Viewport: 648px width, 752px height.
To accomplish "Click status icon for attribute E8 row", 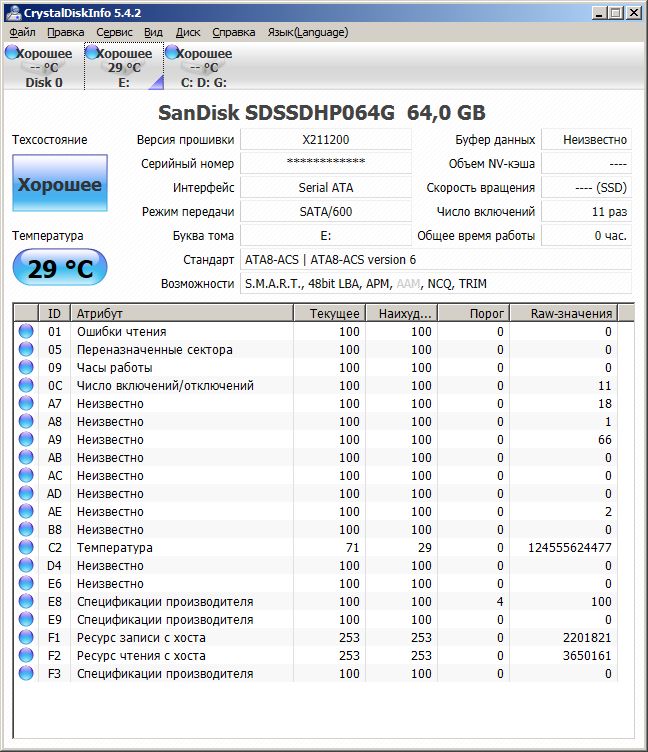I will point(26,601).
